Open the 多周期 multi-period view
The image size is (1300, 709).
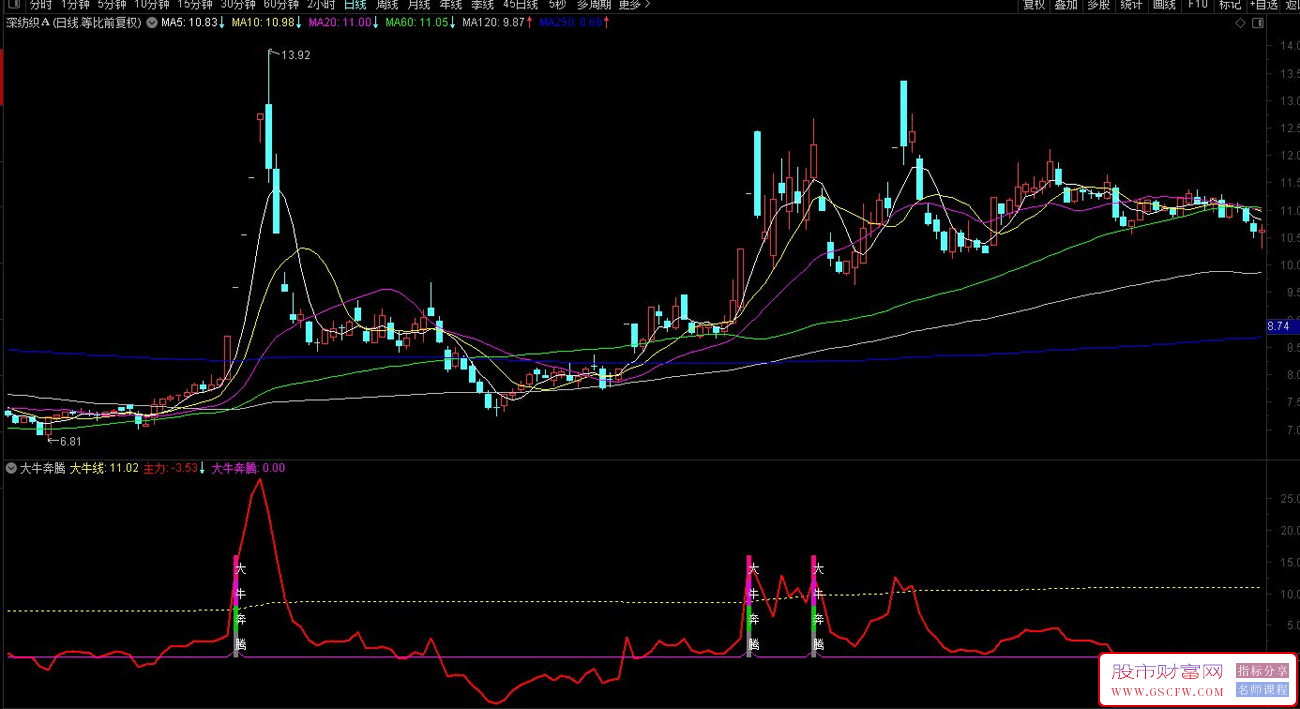pos(594,5)
